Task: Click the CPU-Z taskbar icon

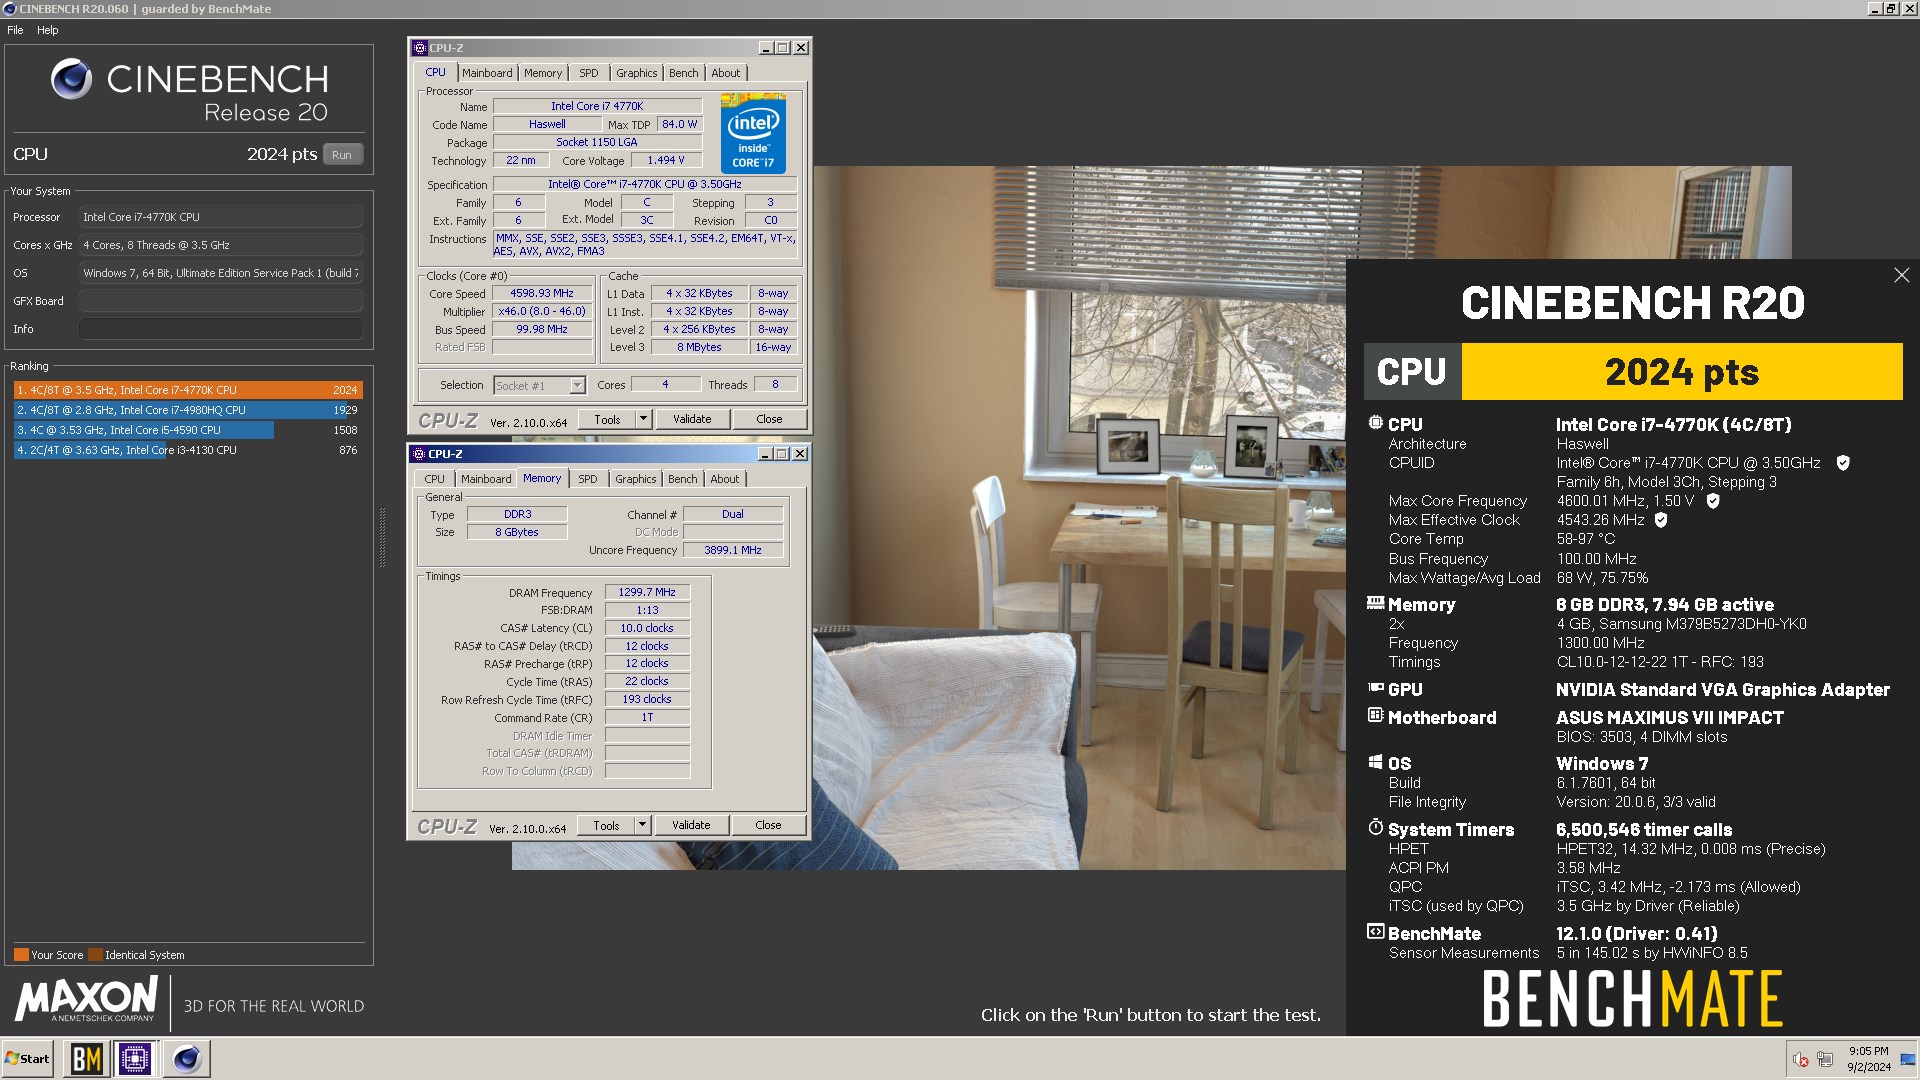Action: click(135, 1058)
